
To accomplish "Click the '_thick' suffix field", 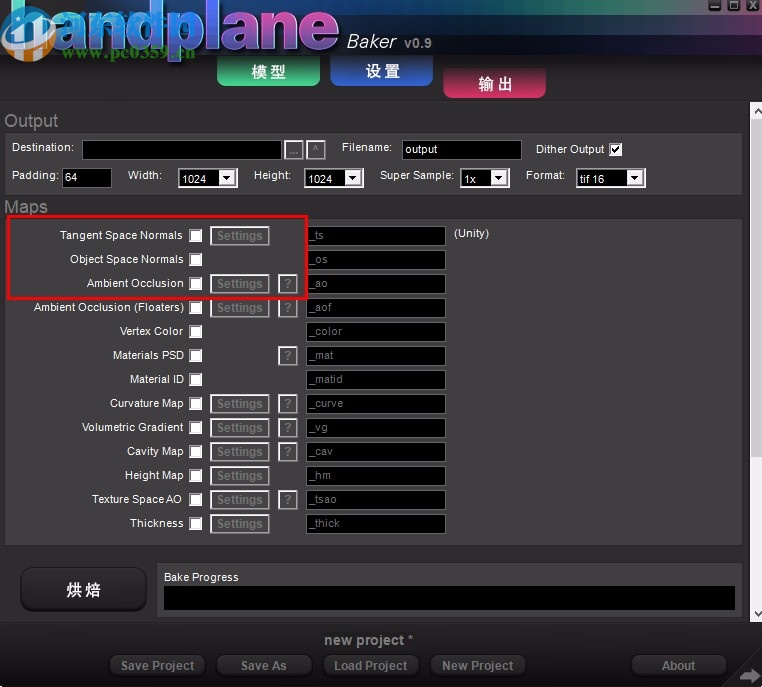I will click(376, 524).
